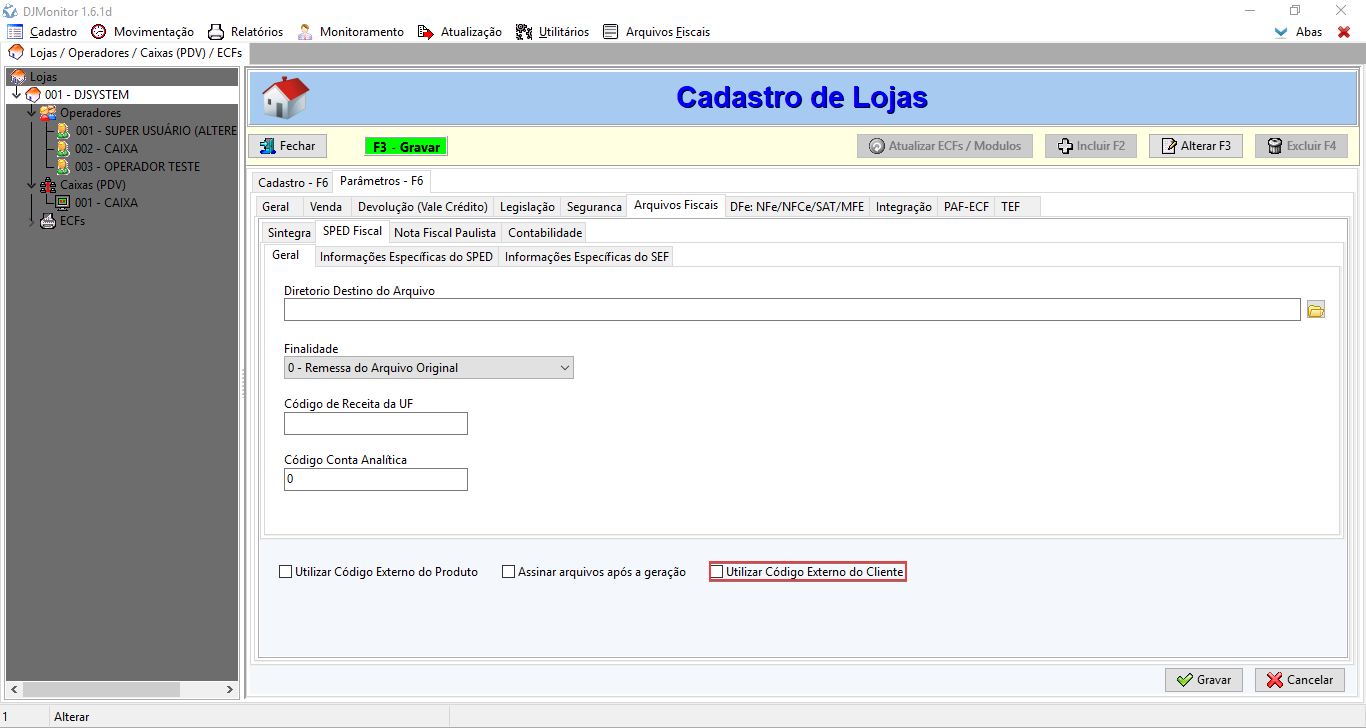Click the red X icon beside Abas
Image resolution: width=1366 pixels, height=728 pixels.
pos(1343,32)
